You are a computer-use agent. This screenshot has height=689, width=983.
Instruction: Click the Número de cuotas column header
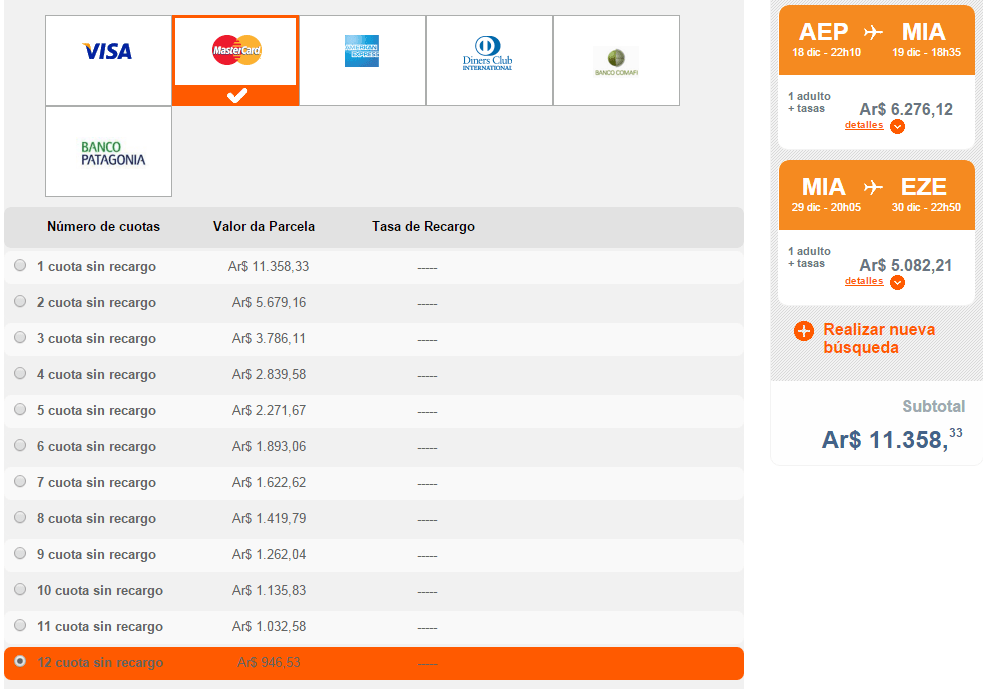click(103, 226)
